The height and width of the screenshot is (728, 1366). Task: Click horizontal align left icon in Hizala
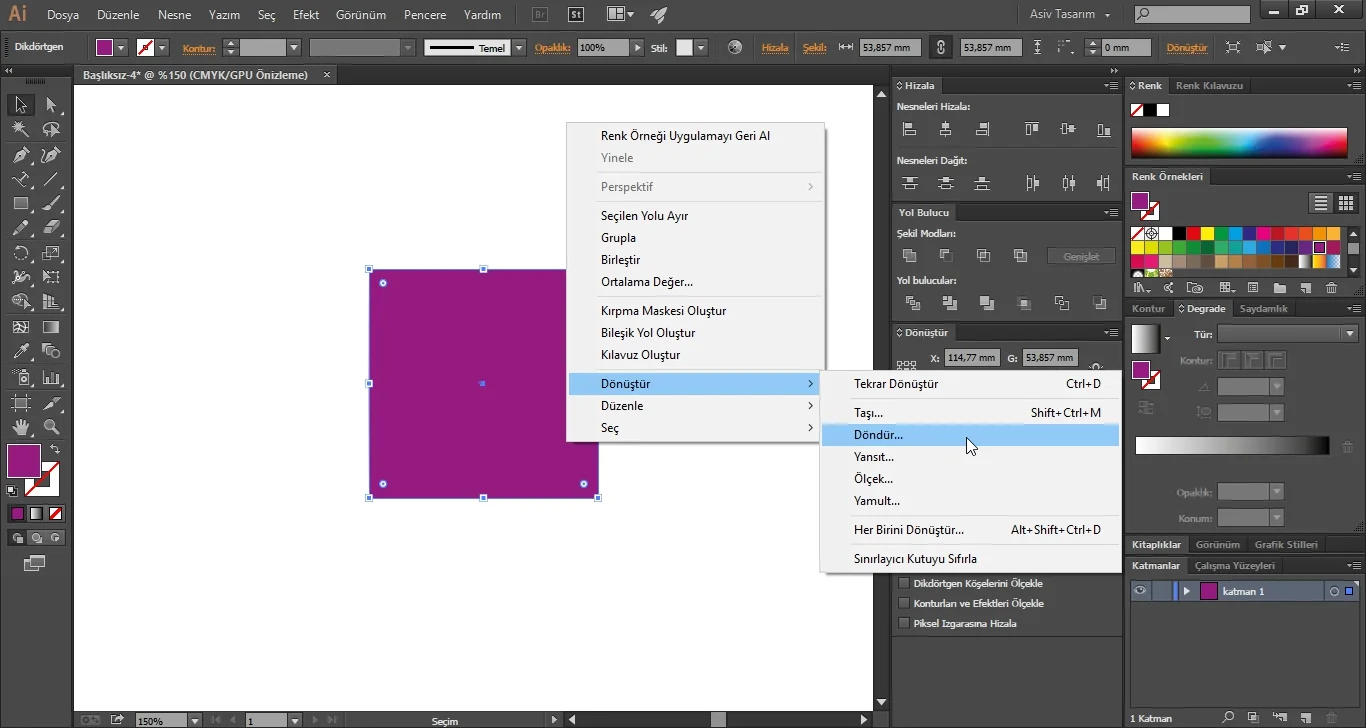click(x=909, y=129)
